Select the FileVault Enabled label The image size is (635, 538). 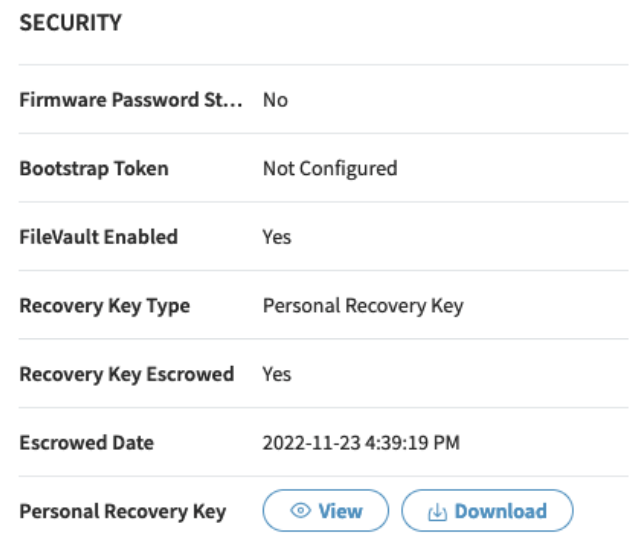98,237
